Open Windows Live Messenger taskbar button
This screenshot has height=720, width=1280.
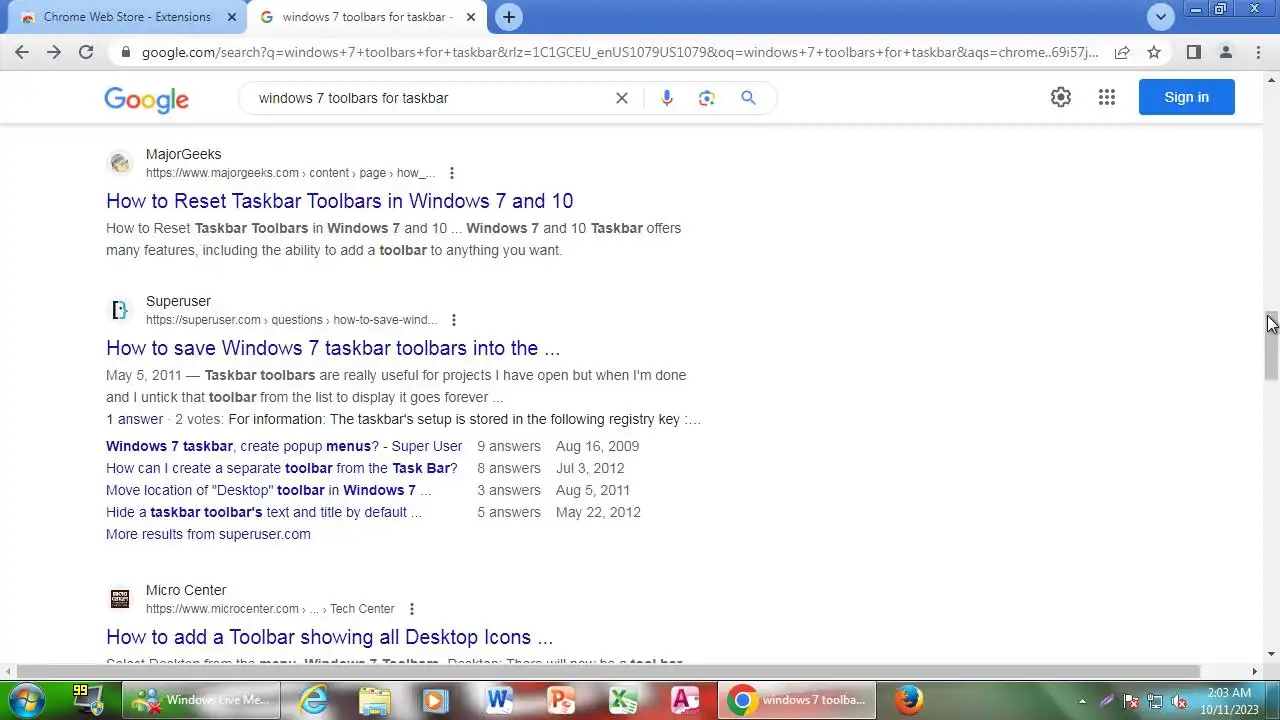[203, 700]
